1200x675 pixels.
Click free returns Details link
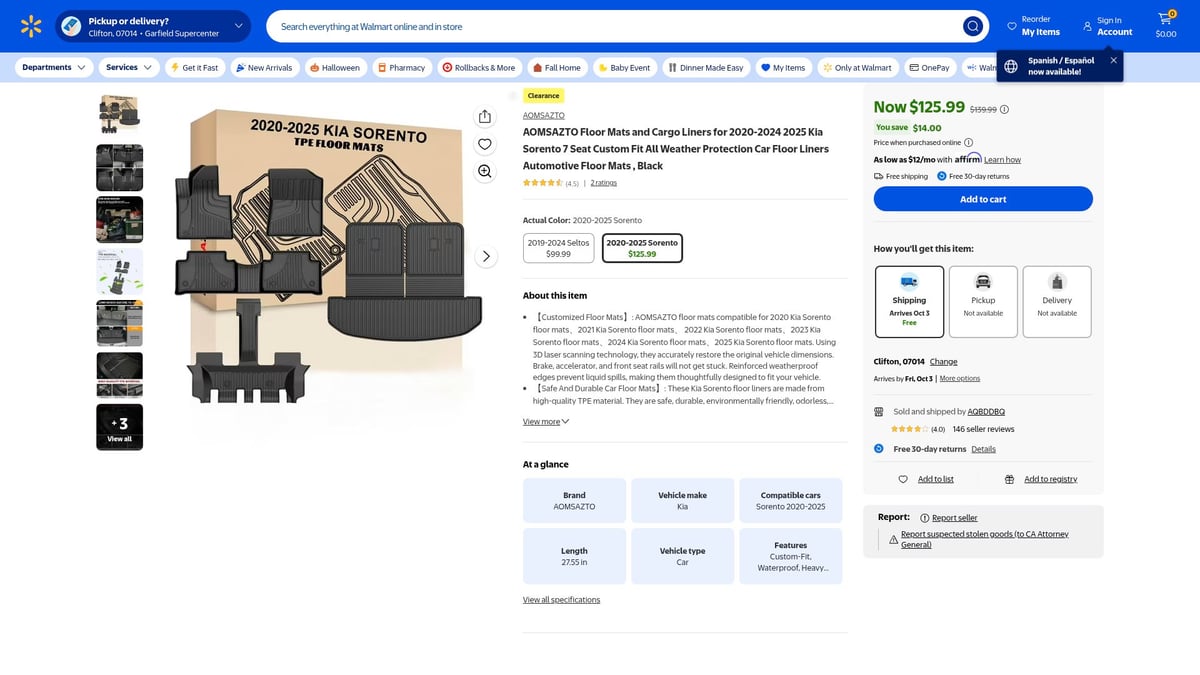coord(983,449)
